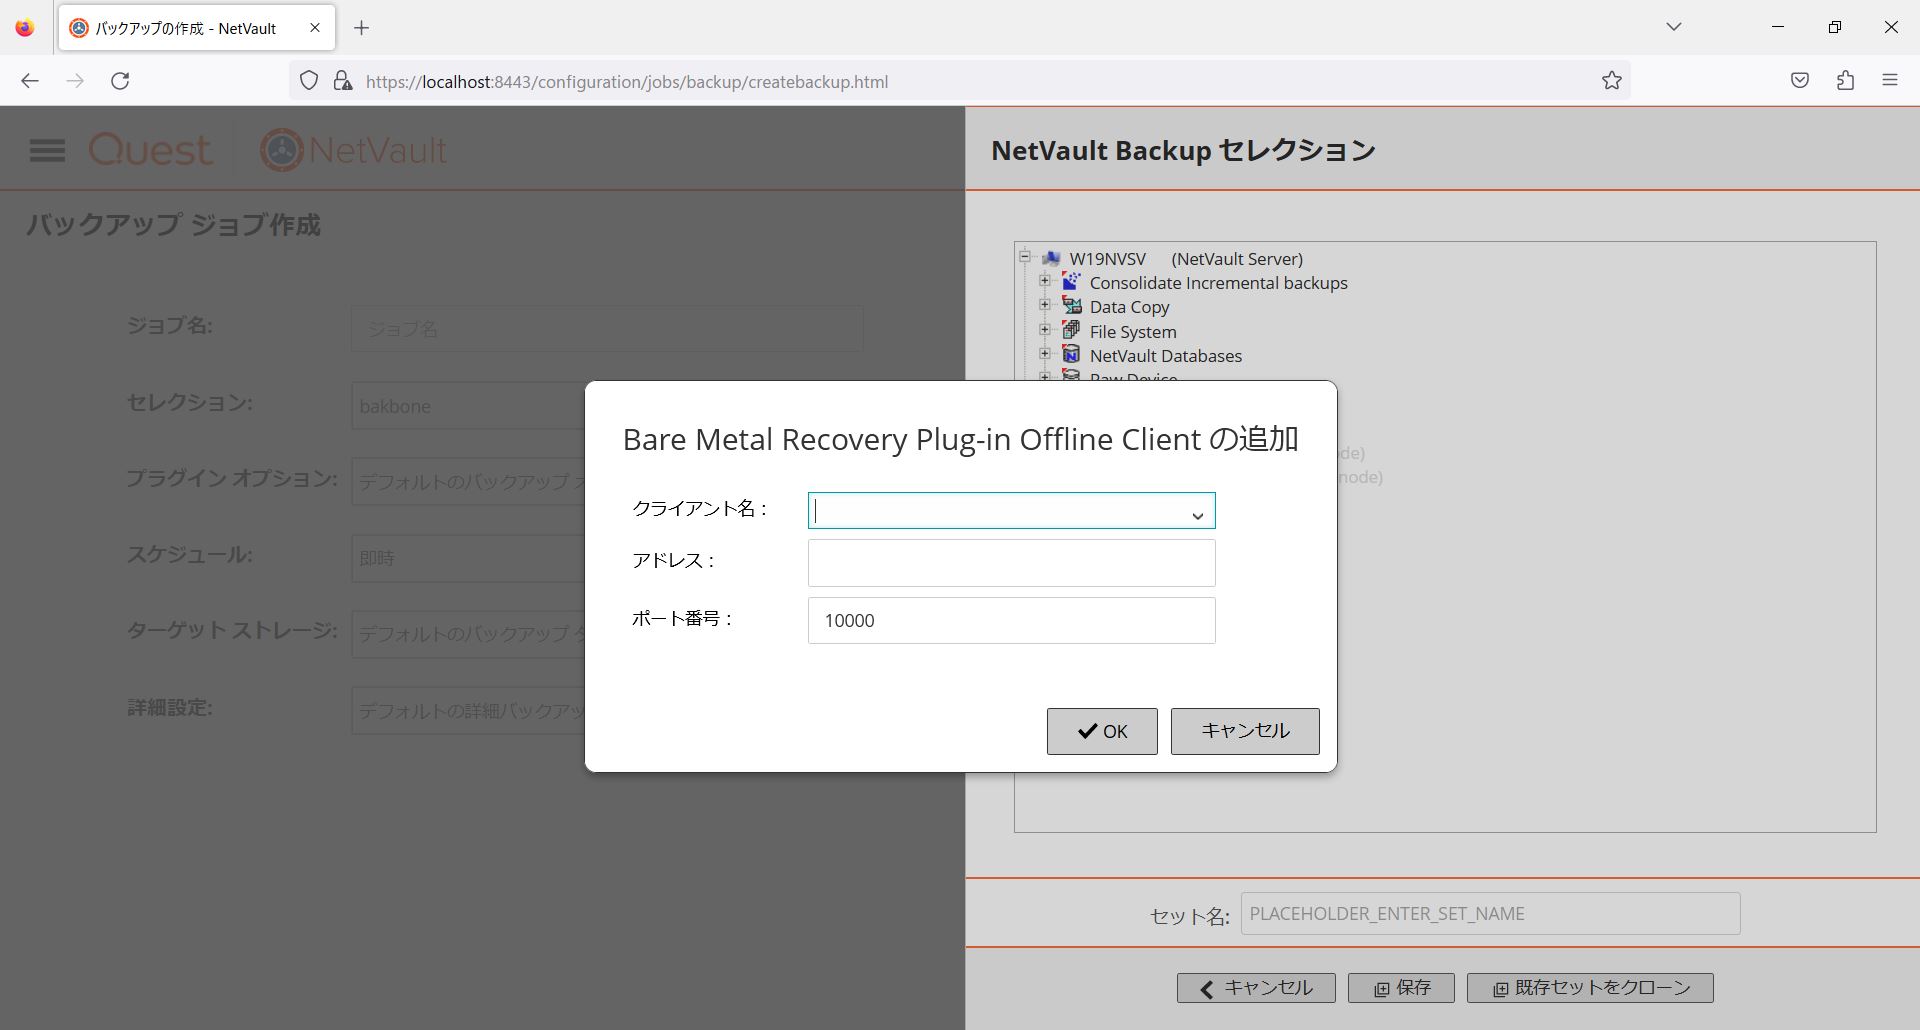The height and width of the screenshot is (1030, 1920).
Task: Click the Quest logo
Action: (151, 150)
